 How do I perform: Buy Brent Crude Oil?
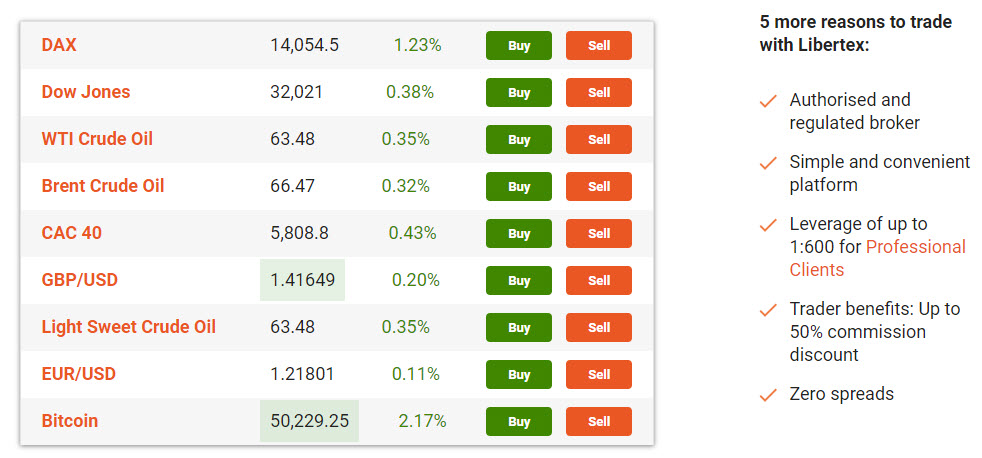pyautogui.click(x=519, y=187)
